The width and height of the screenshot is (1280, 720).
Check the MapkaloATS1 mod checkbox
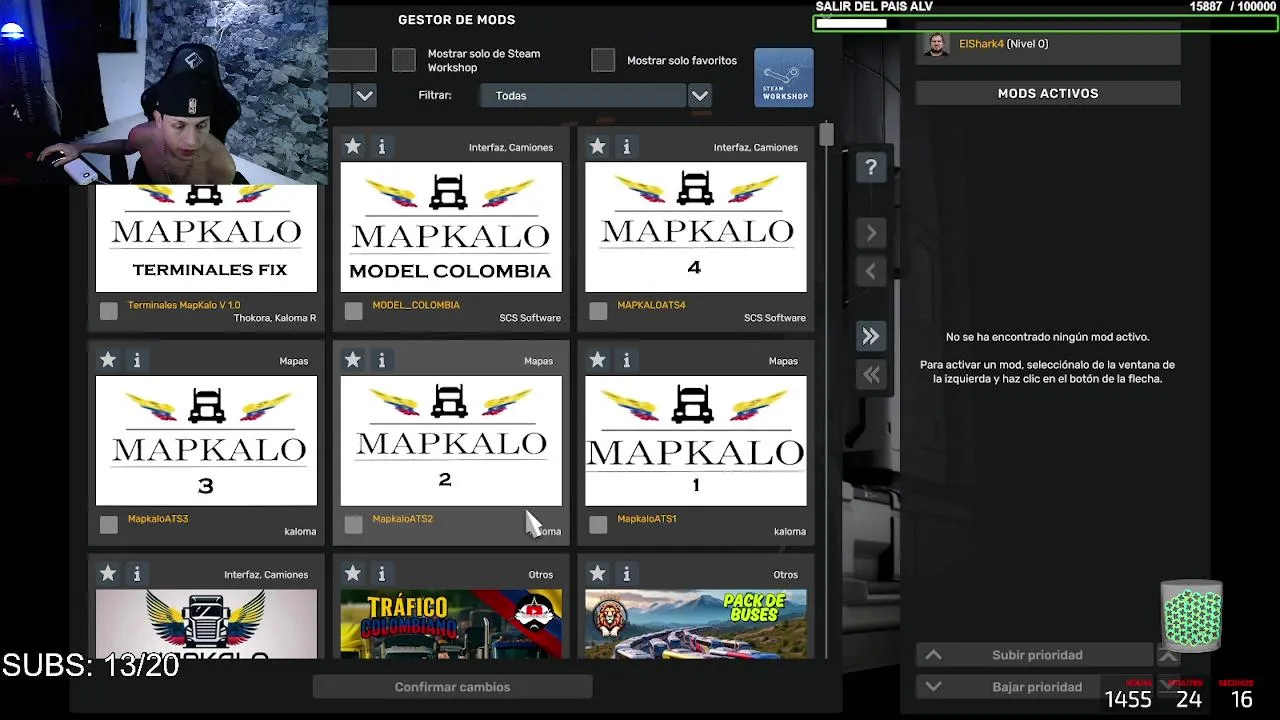pos(598,524)
